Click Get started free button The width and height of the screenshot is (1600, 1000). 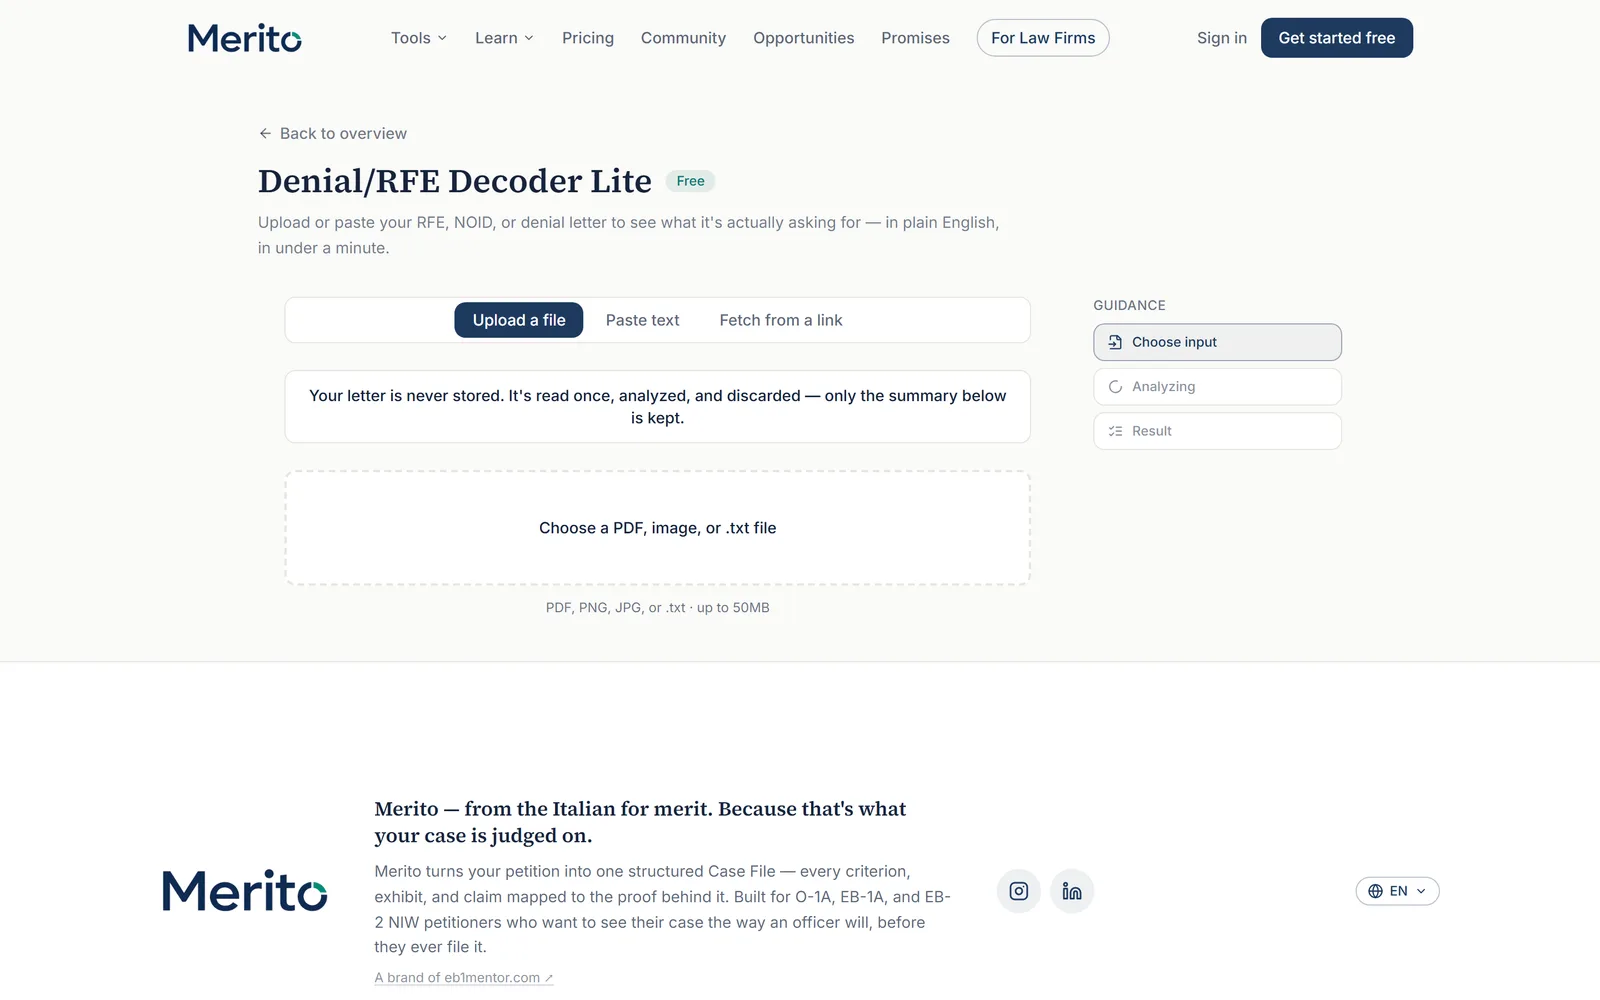click(x=1337, y=38)
